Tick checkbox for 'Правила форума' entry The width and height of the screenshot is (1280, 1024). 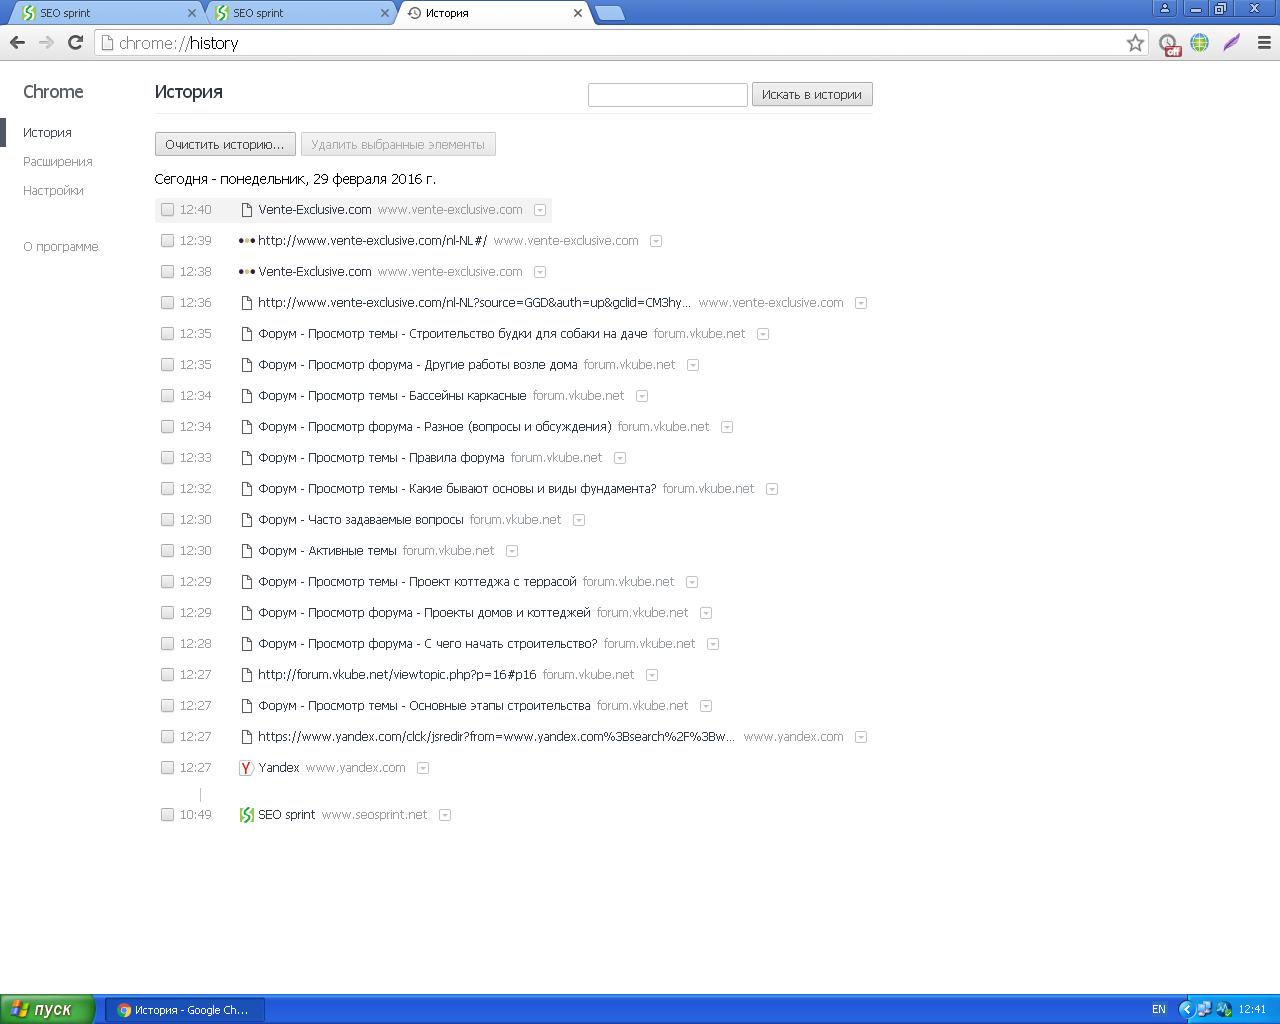(x=167, y=458)
